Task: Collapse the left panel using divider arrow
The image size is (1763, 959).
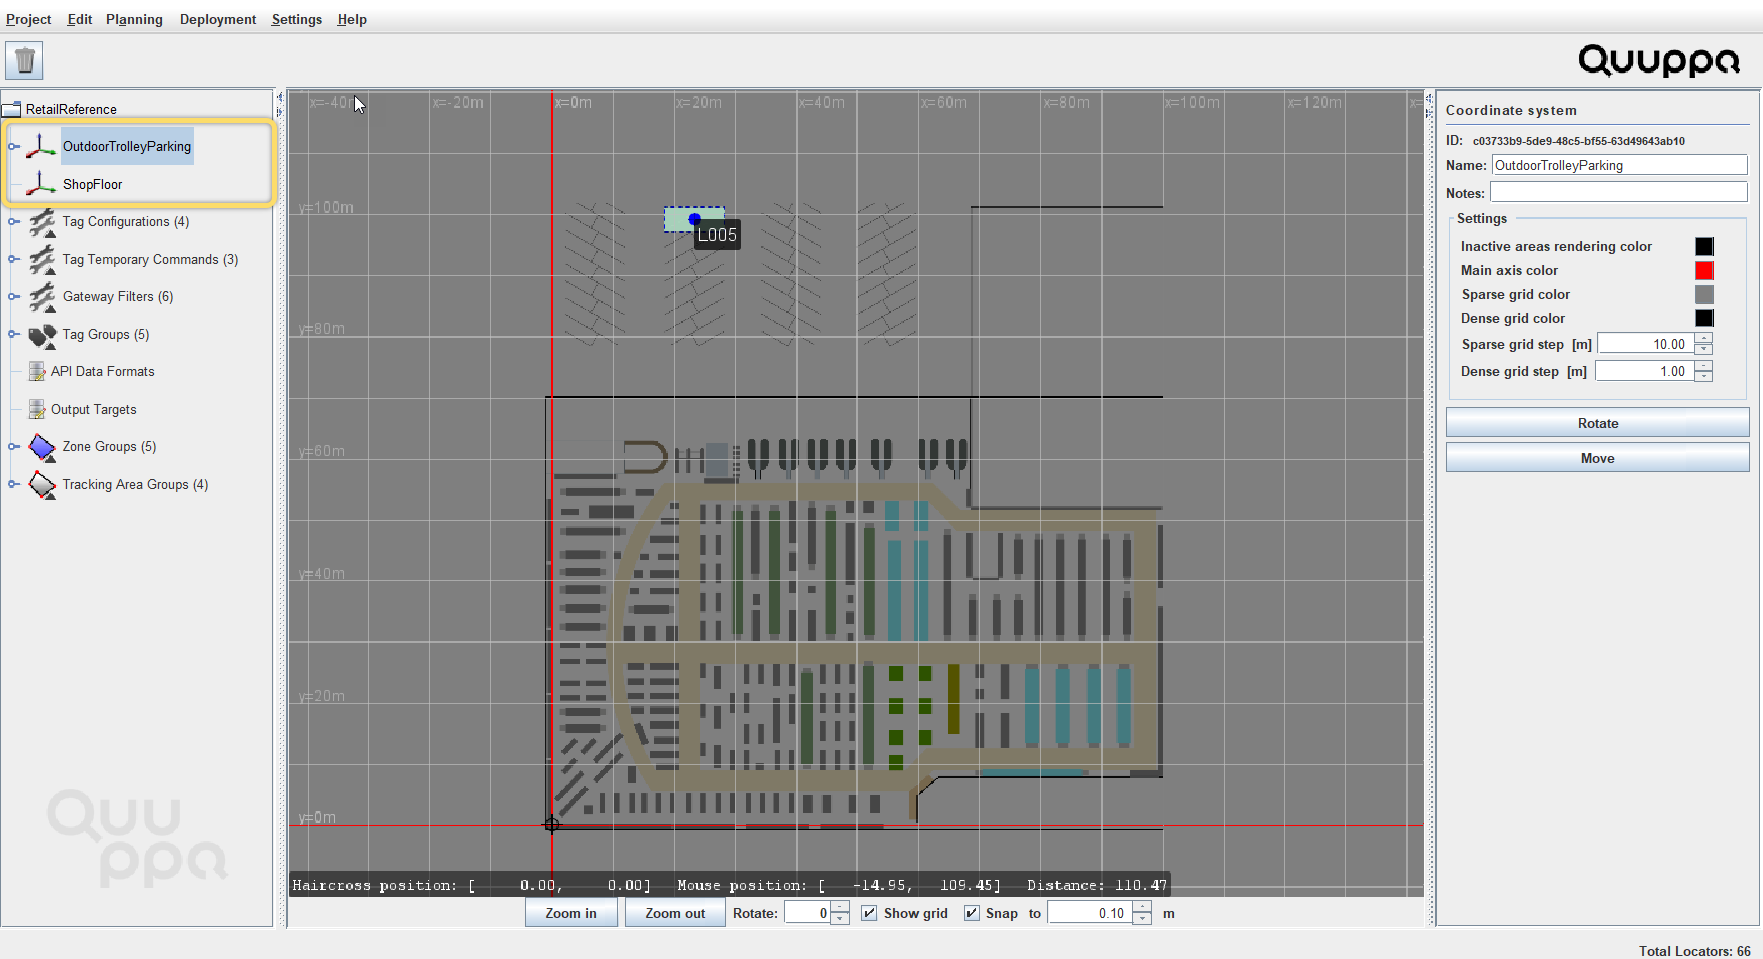Action: point(280,98)
